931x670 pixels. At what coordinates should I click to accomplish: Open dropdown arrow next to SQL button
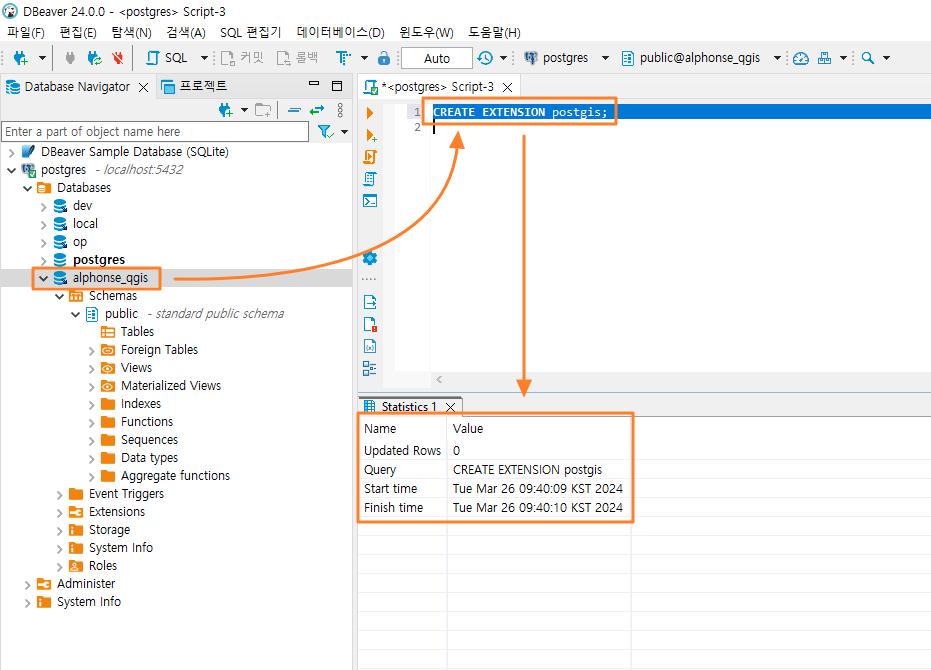[204, 58]
